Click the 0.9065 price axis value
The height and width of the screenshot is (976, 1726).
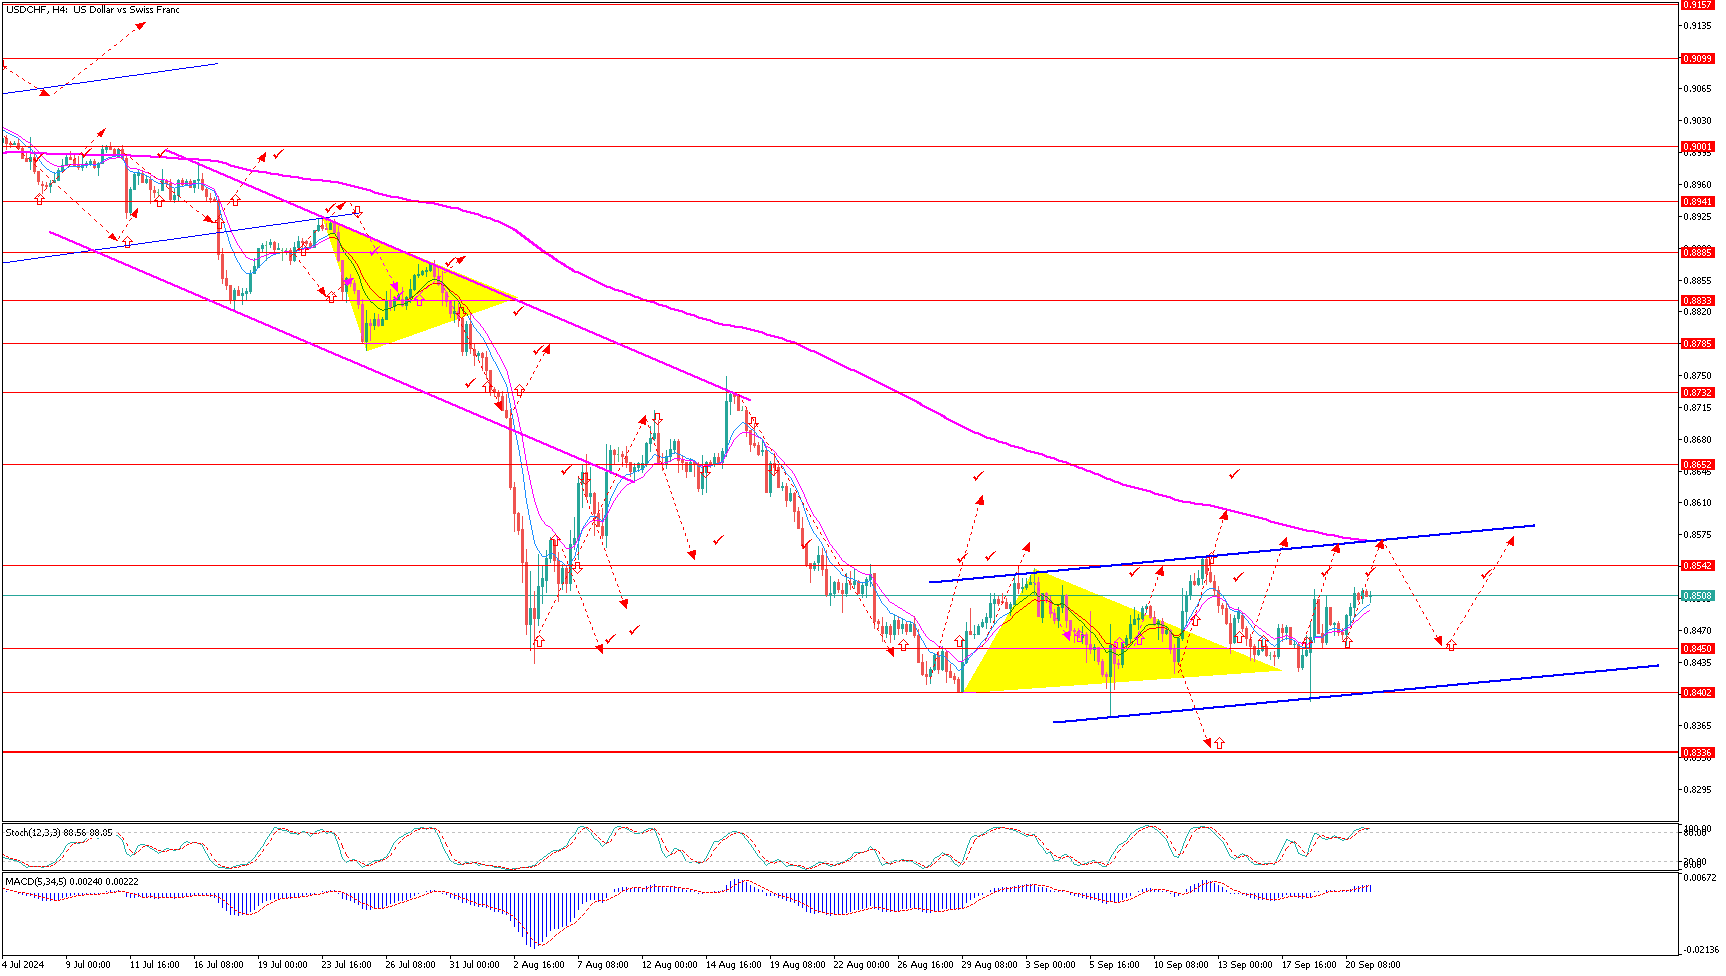pos(1697,89)
